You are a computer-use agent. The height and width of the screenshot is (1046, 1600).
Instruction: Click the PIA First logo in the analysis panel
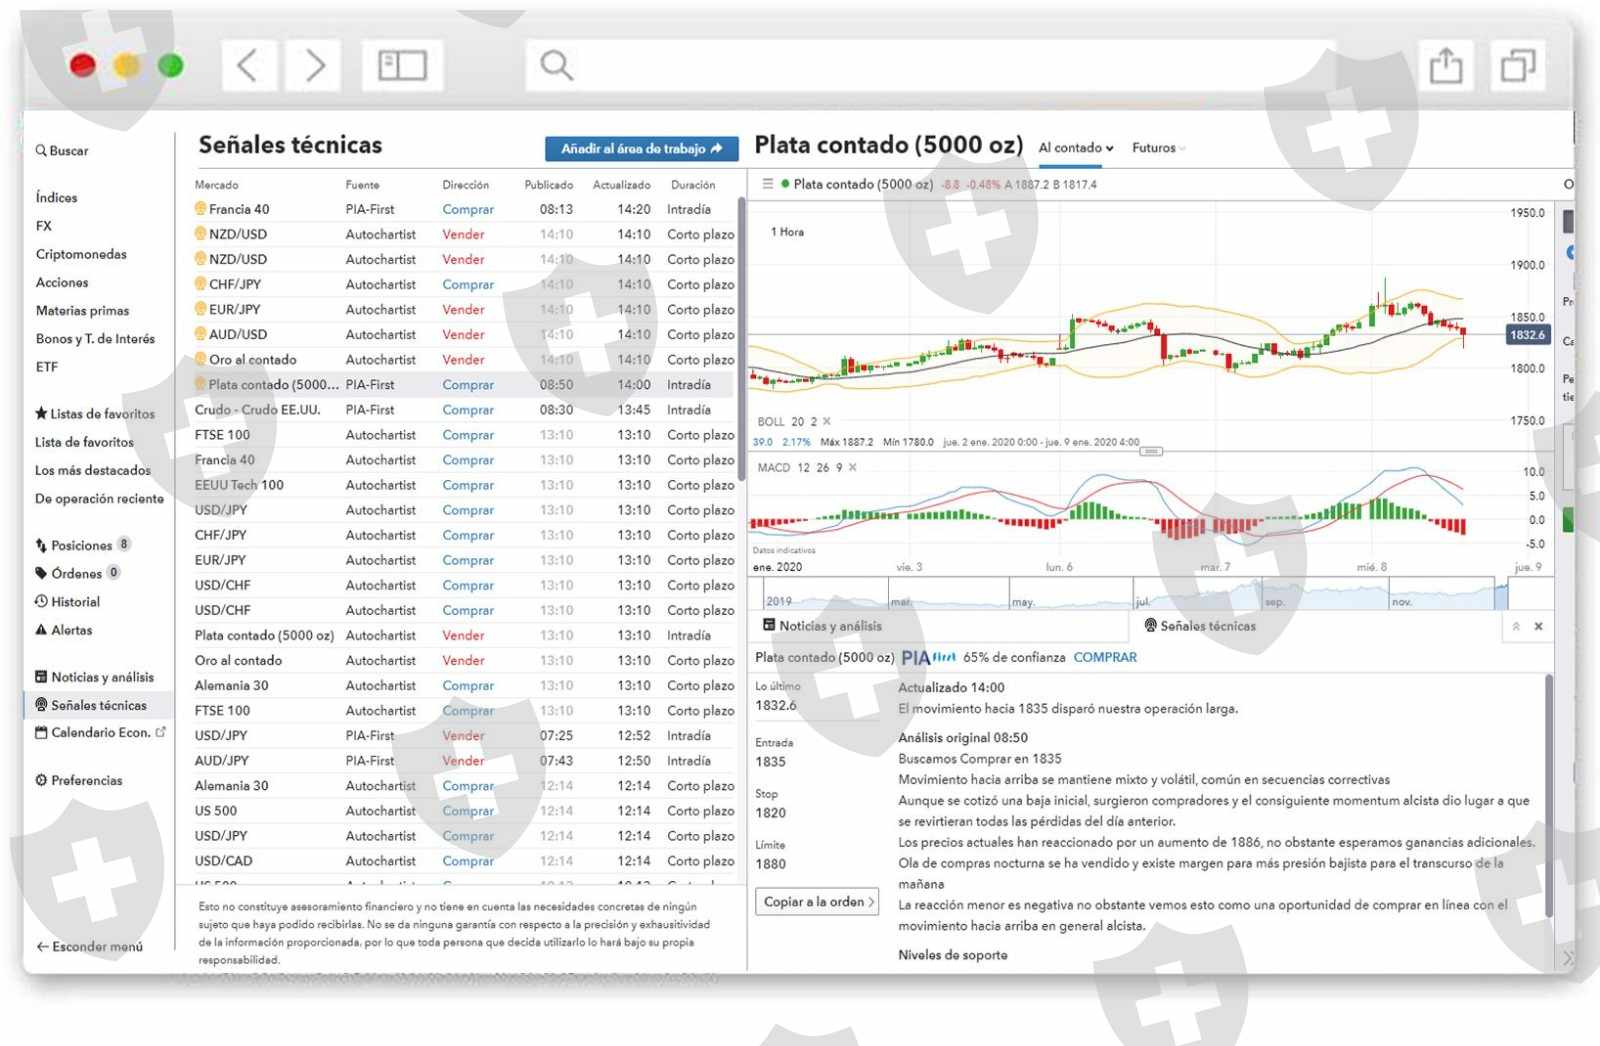[929, 658]
